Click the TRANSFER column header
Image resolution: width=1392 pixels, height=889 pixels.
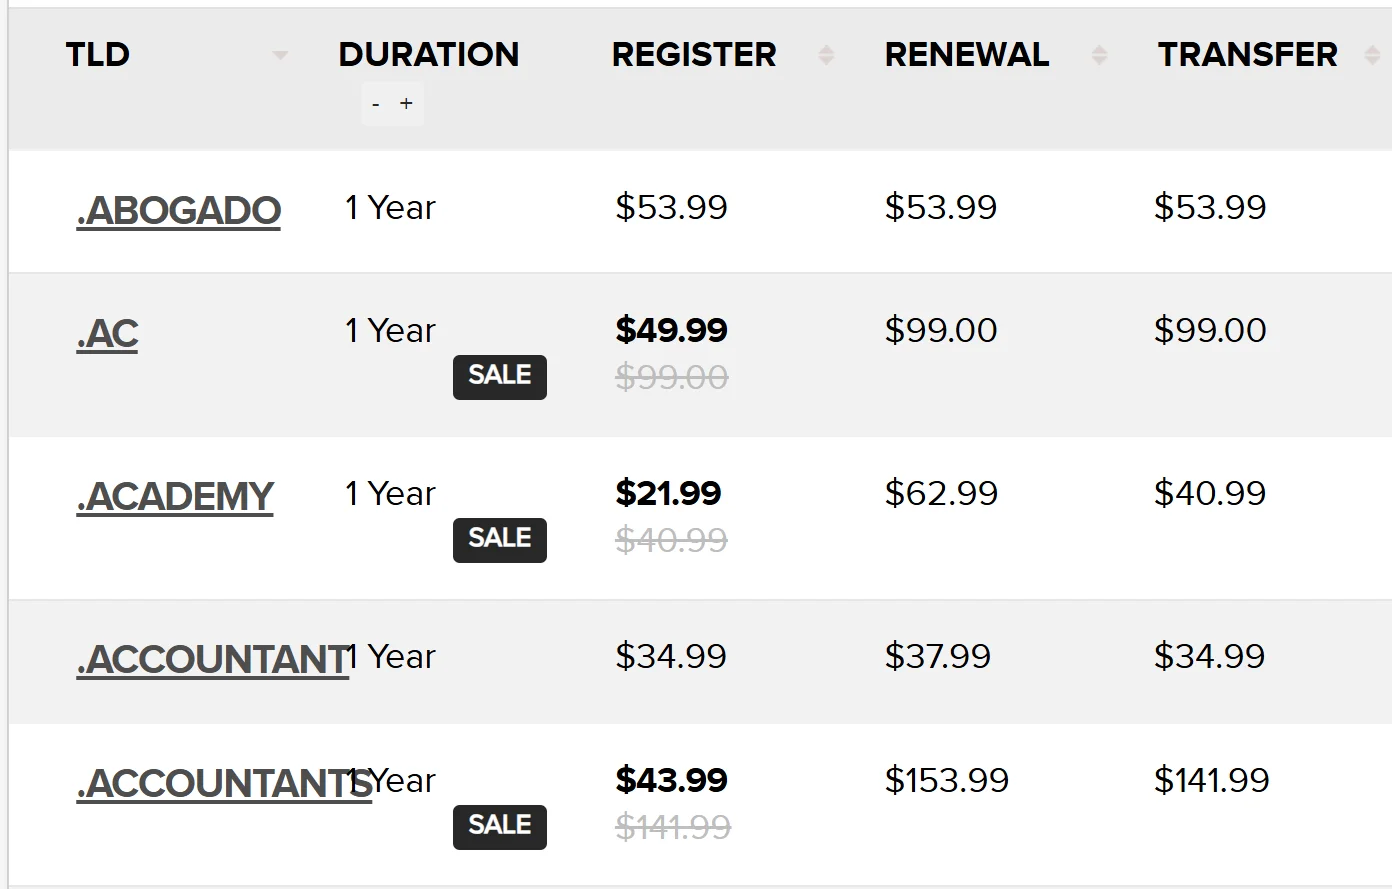coord(1247,54)
